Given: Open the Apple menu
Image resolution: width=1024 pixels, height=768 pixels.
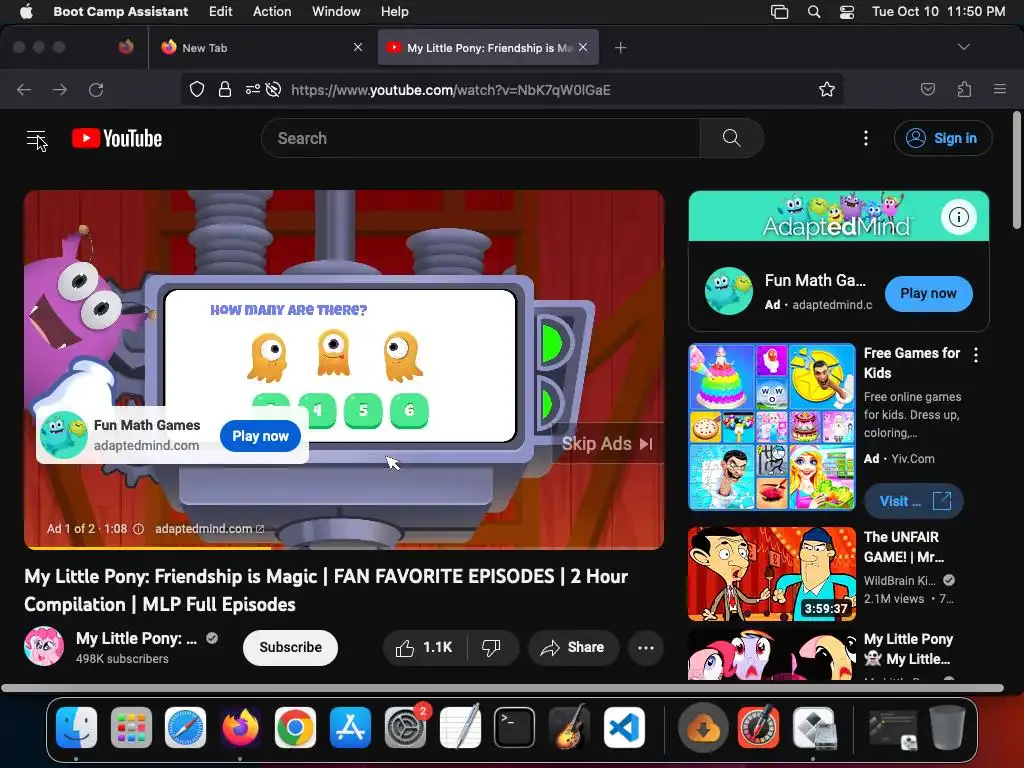Looking at the screenshot, I should tap(26, 11).
